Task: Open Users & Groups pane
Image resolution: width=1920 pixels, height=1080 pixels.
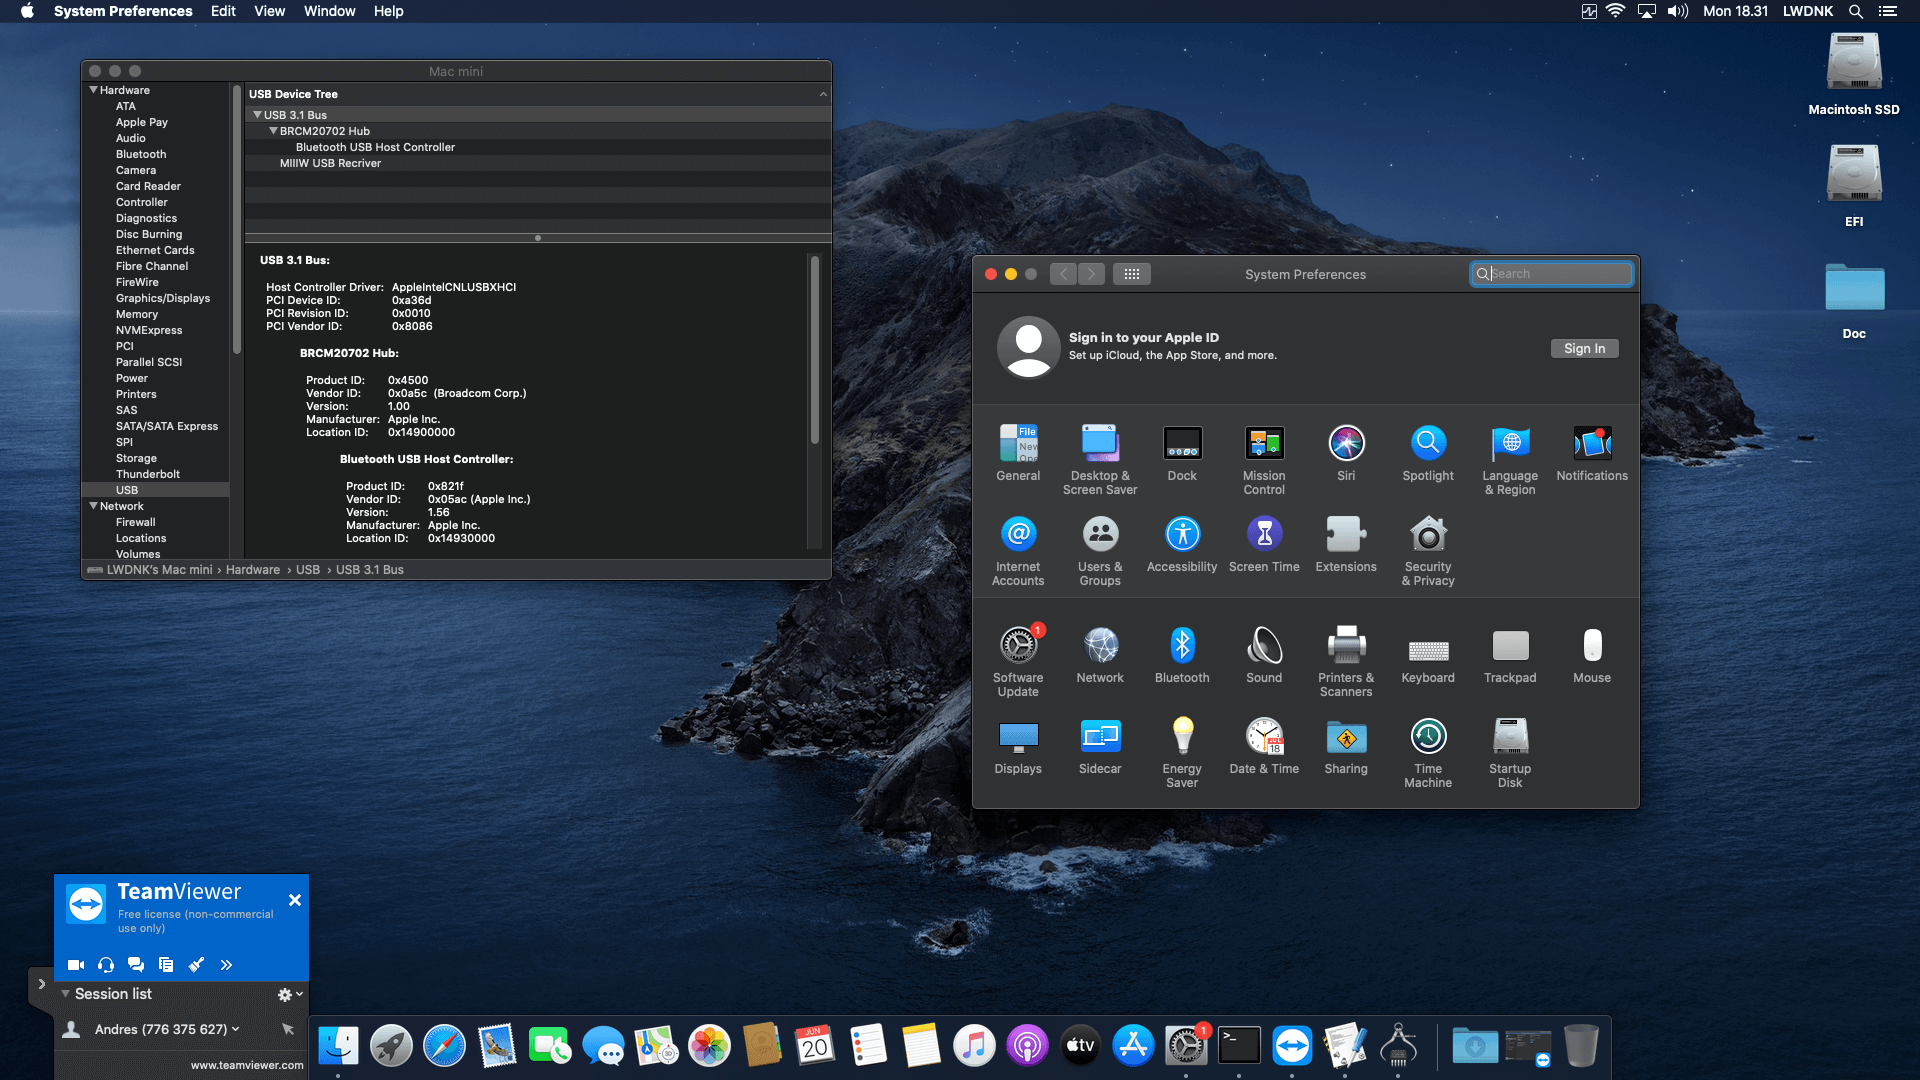Action: 1100,550
